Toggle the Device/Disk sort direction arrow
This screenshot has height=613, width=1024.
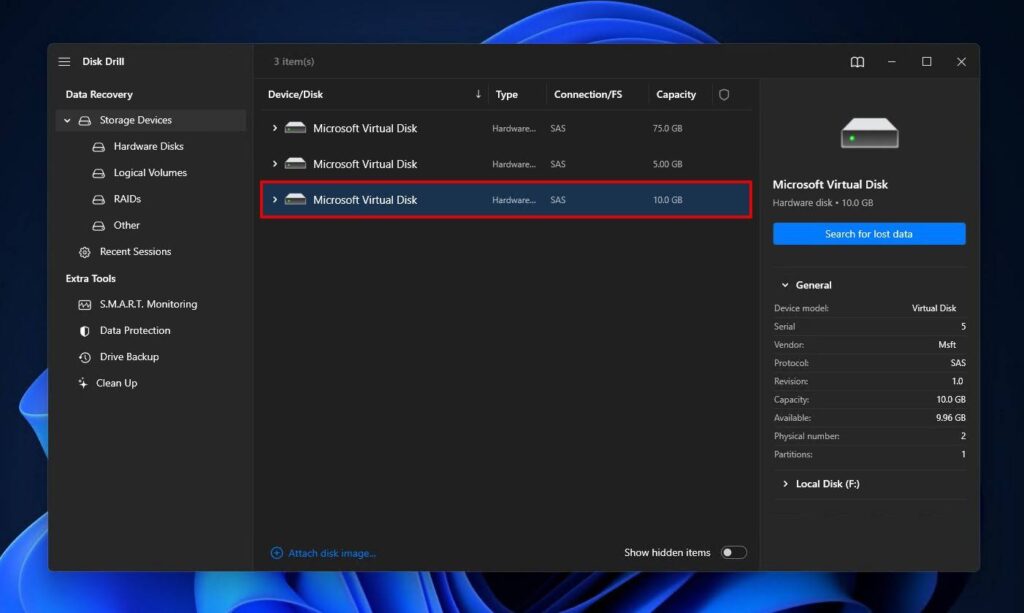click(481, 94)
